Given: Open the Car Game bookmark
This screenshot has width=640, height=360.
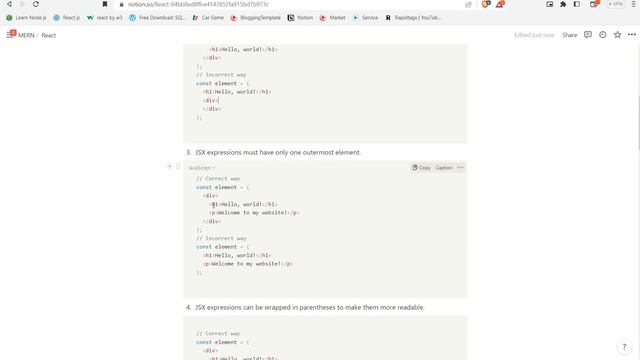Looking at the screenshot, I should click(x=208, y=18).
